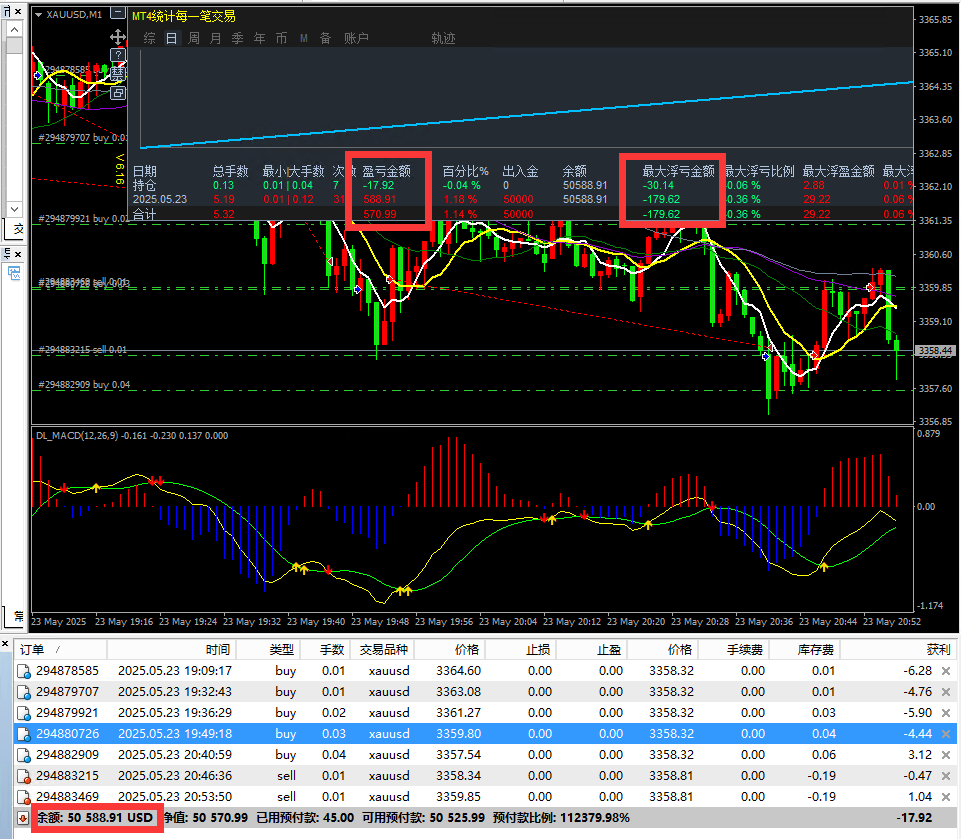The height and width of the screenshot is (839, 961).
Task: Close order 294883215 with its X
Action: tap(946, 776)
